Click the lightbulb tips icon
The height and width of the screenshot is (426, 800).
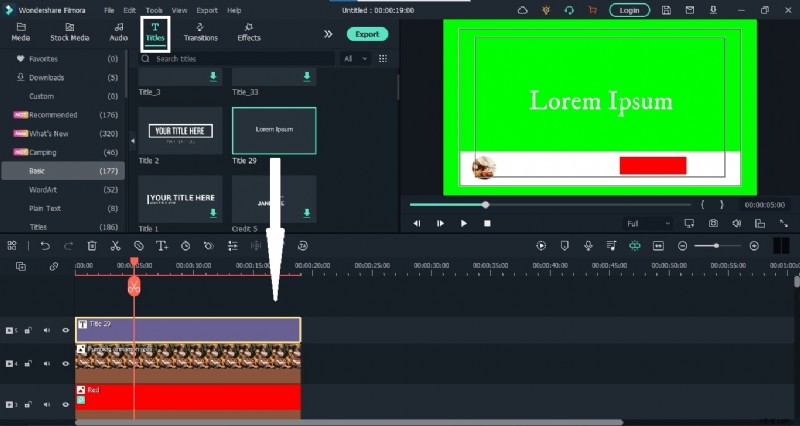coord(546,10)
